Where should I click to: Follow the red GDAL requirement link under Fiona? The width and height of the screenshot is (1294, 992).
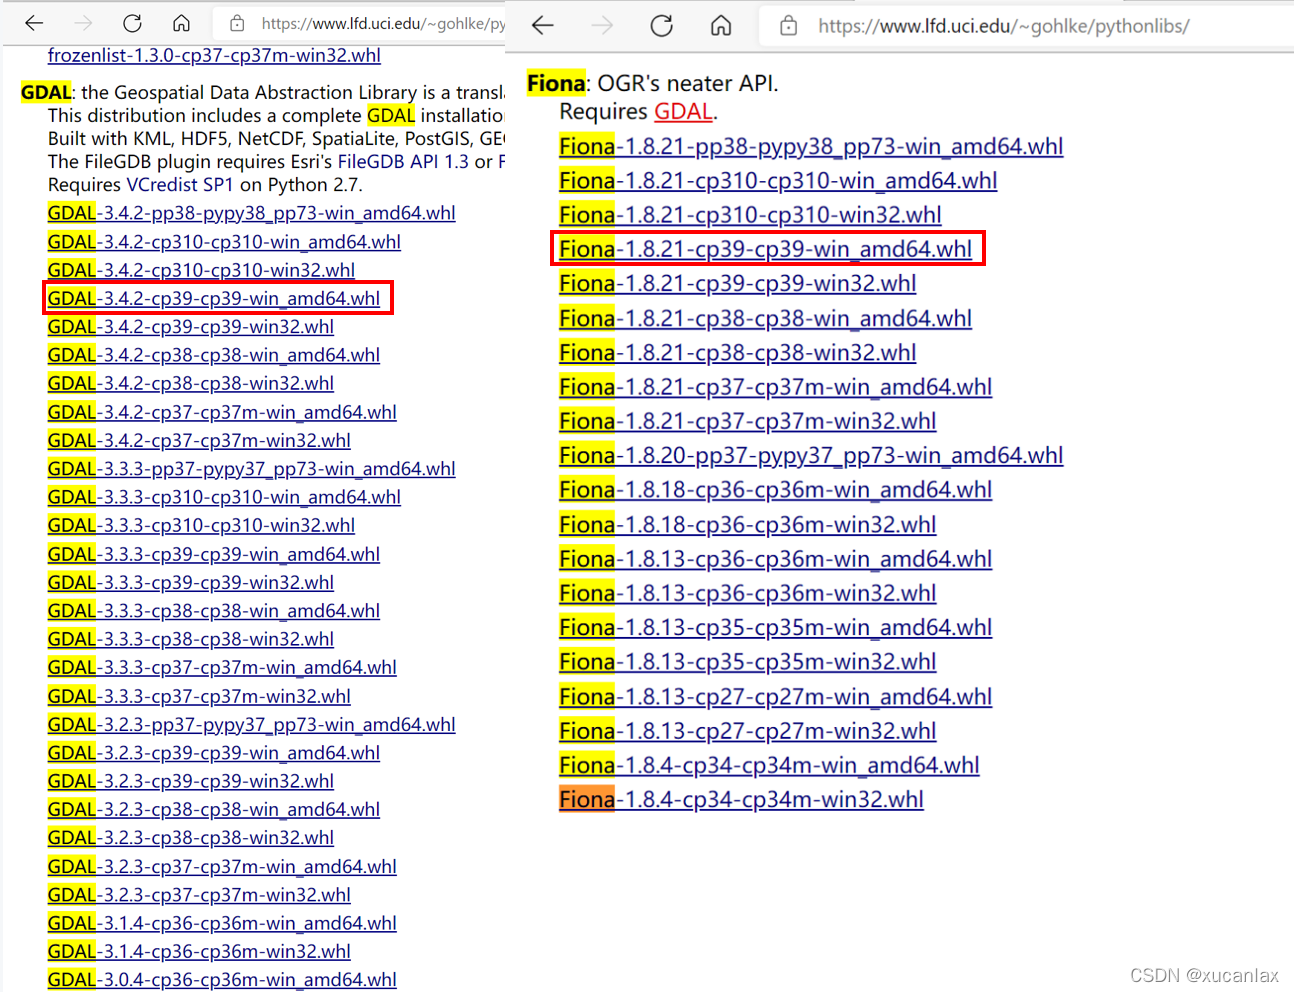(684, 111)
